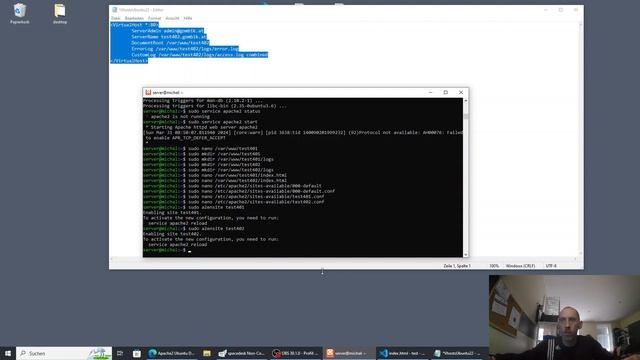Open File Explorer from the taskbar
640x360 pixels.
pos(207,353)
